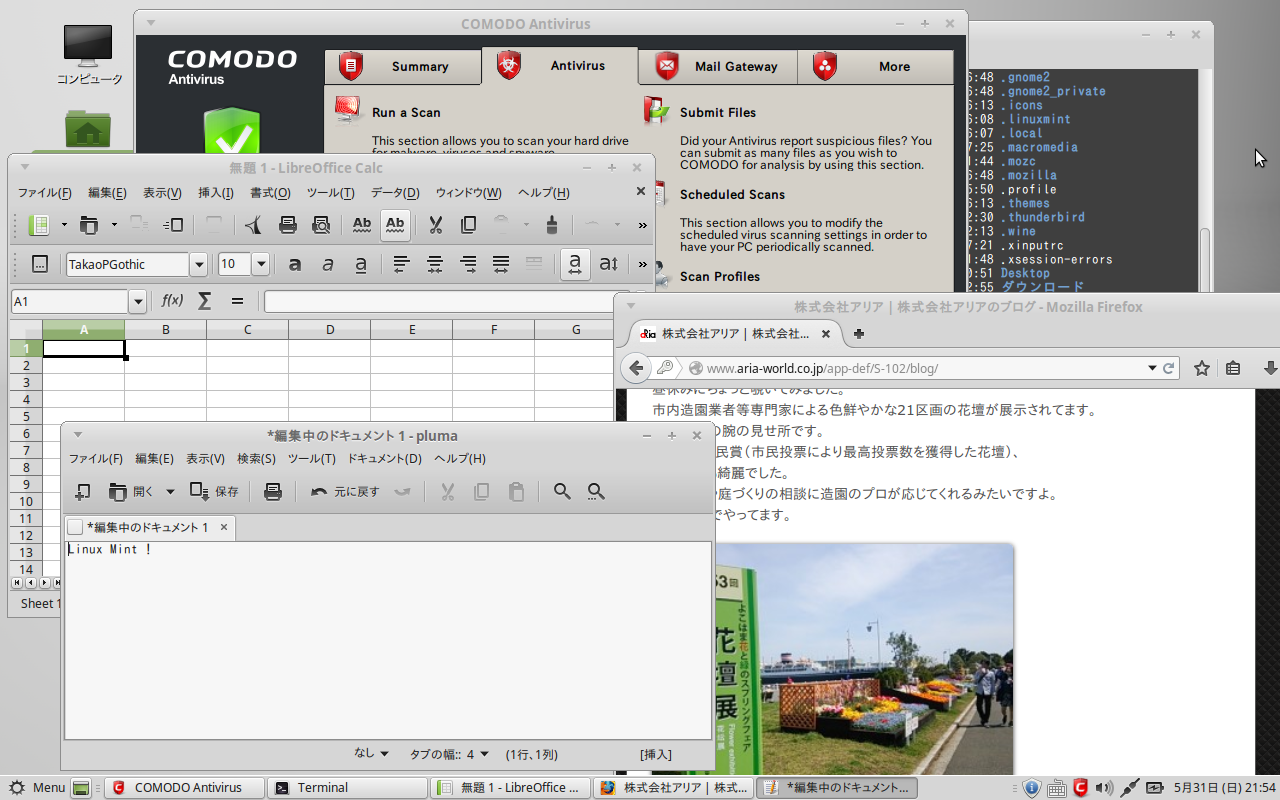Open Scheduled Scans in COMODO
The height and width of the screenshot is (800, 1280).
point(732,195)
